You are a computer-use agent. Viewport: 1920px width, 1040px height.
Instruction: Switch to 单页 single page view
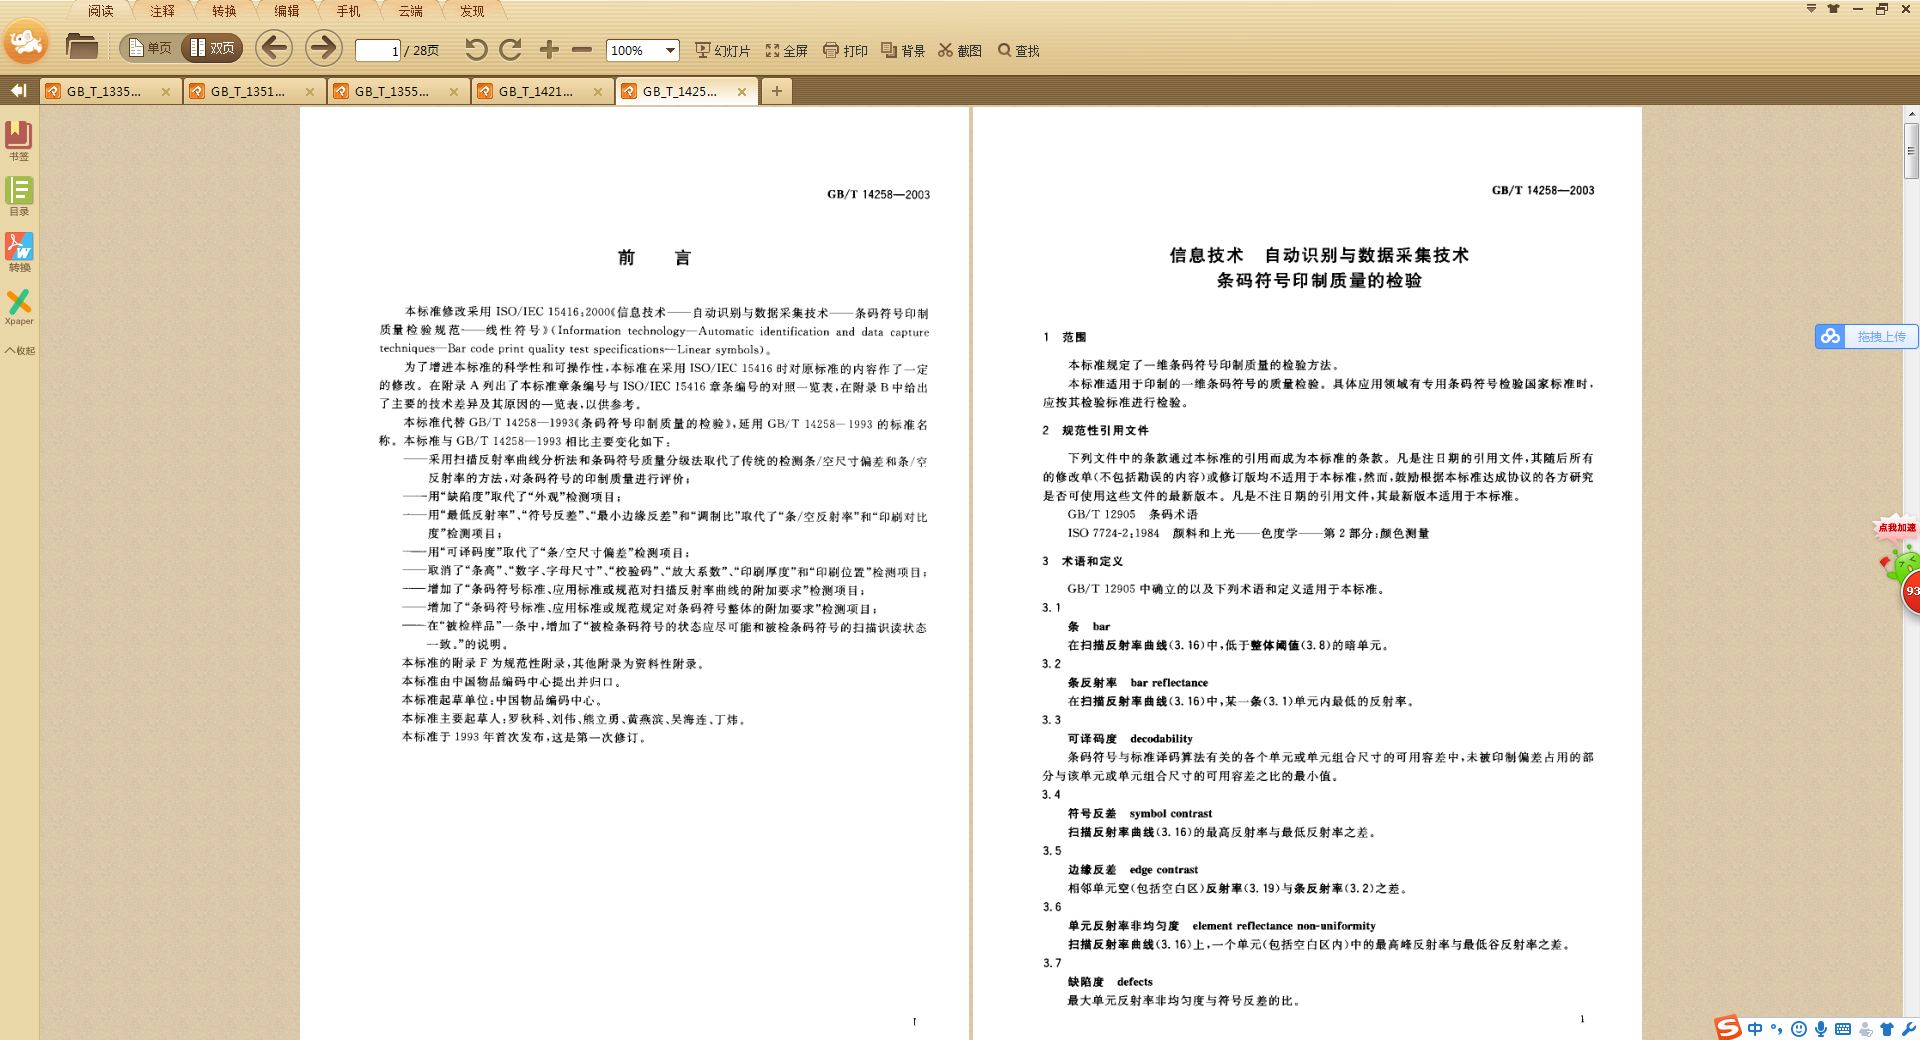point(150,48)
